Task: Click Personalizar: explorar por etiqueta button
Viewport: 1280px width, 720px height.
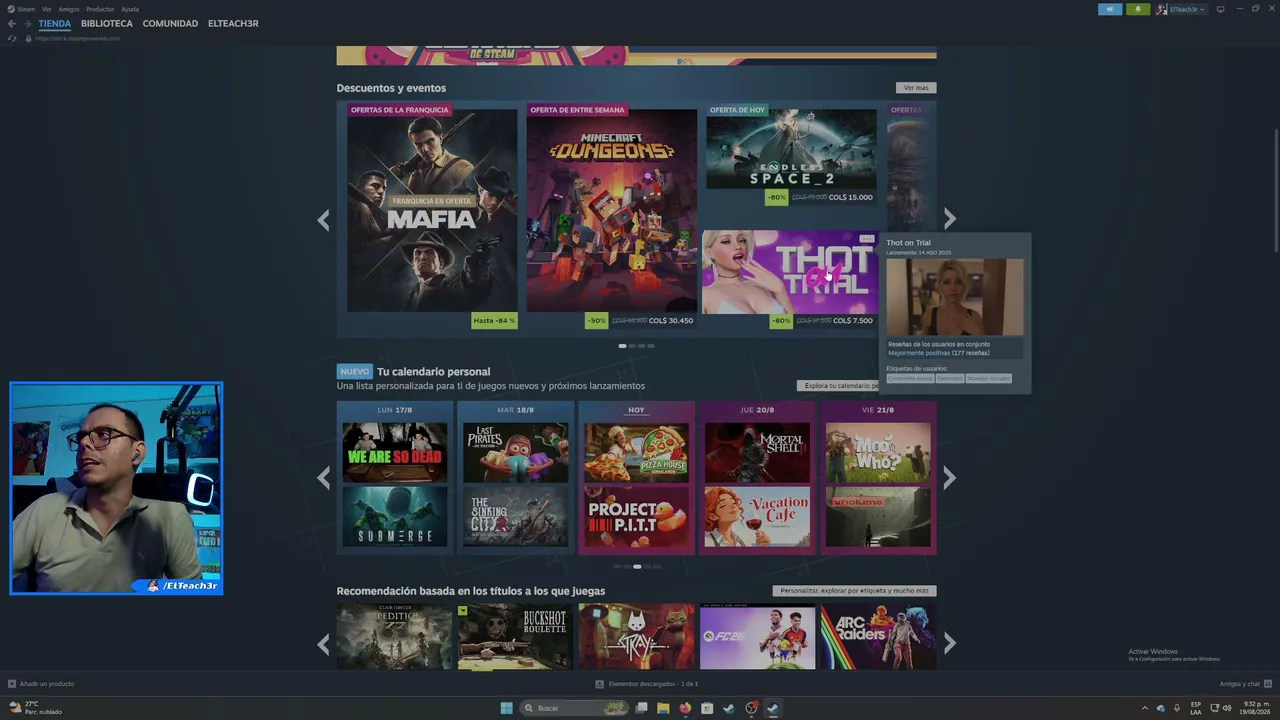Action: (854, 591)
